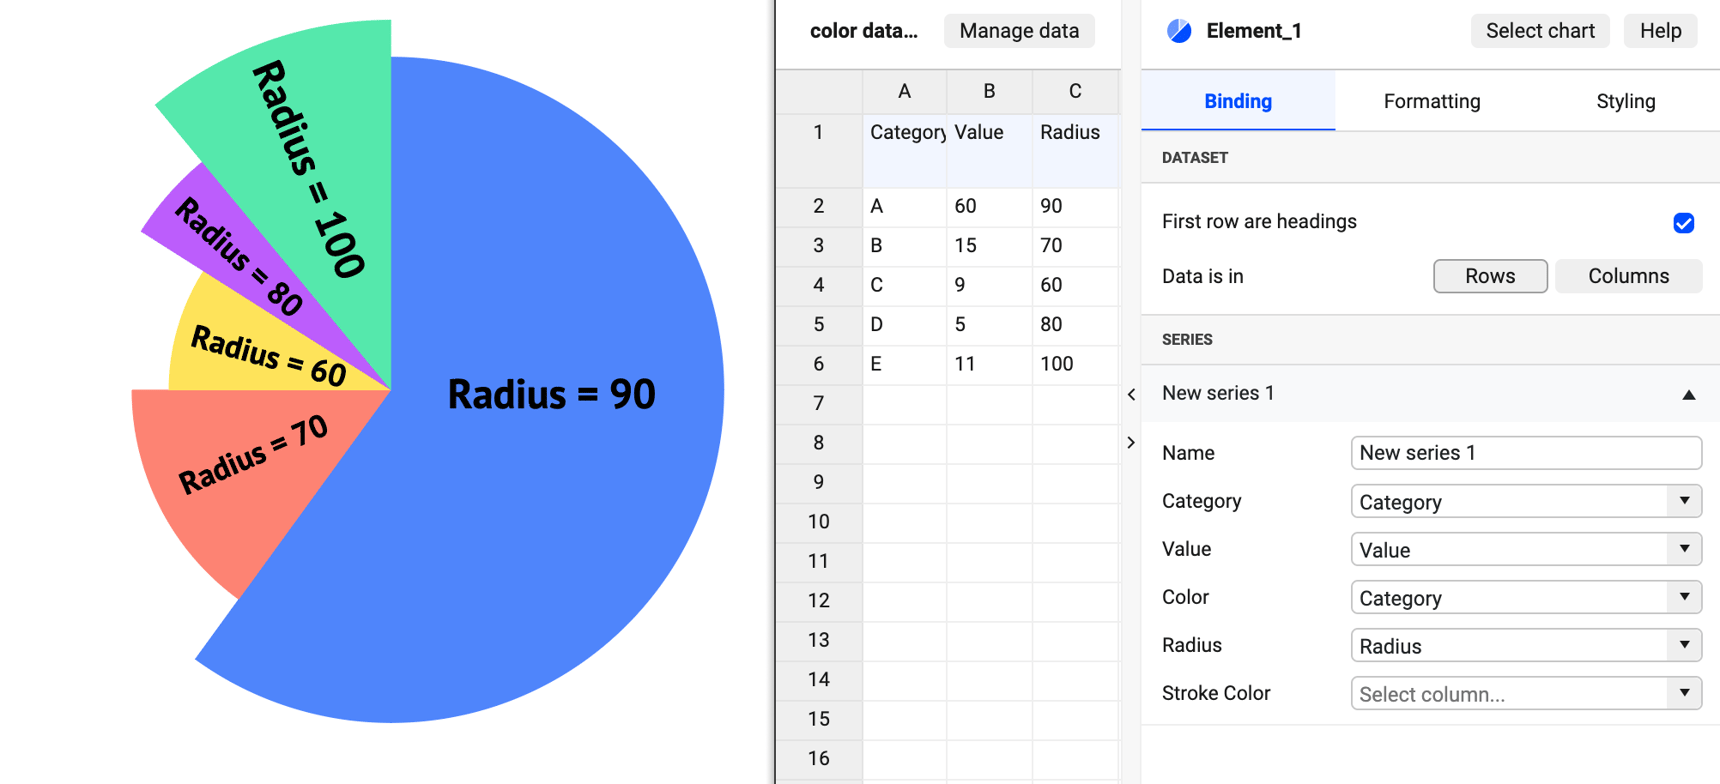Open the Color binding dropdown
Viewport: 1720px width, 784px height.
[1526, 597]
